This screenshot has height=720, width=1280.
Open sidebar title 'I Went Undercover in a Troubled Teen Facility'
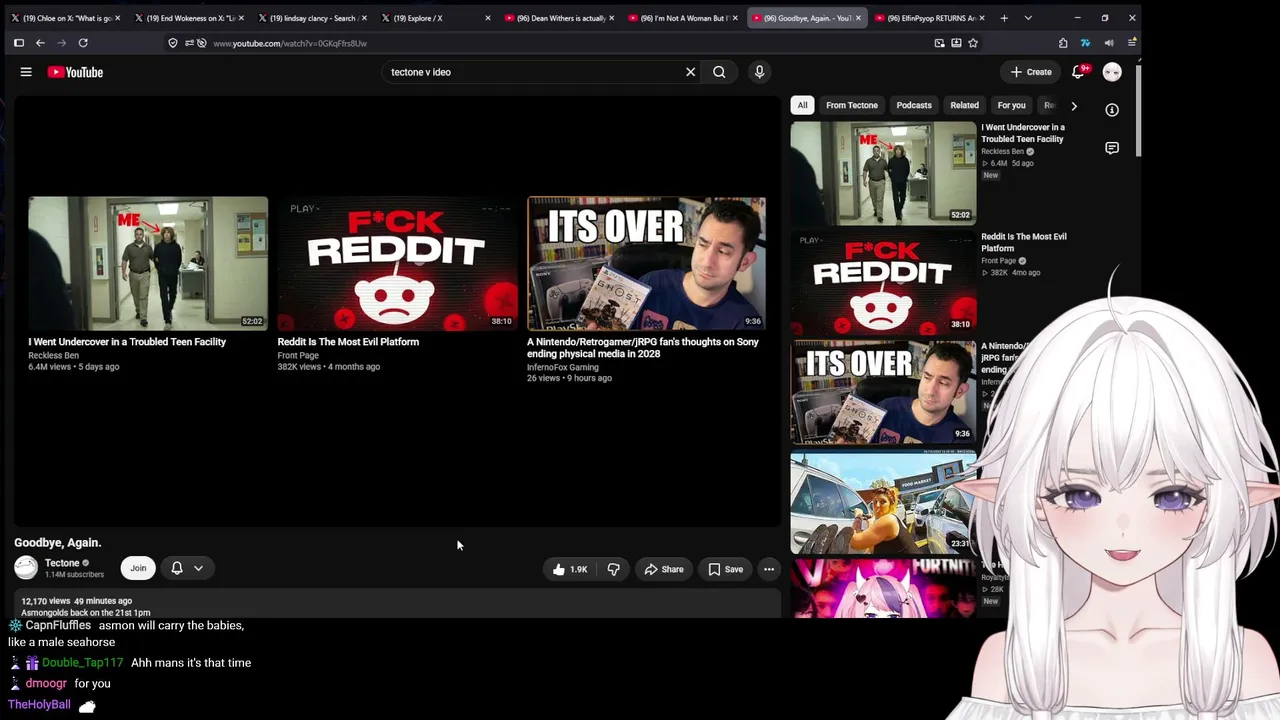[x=1023, y=133]
